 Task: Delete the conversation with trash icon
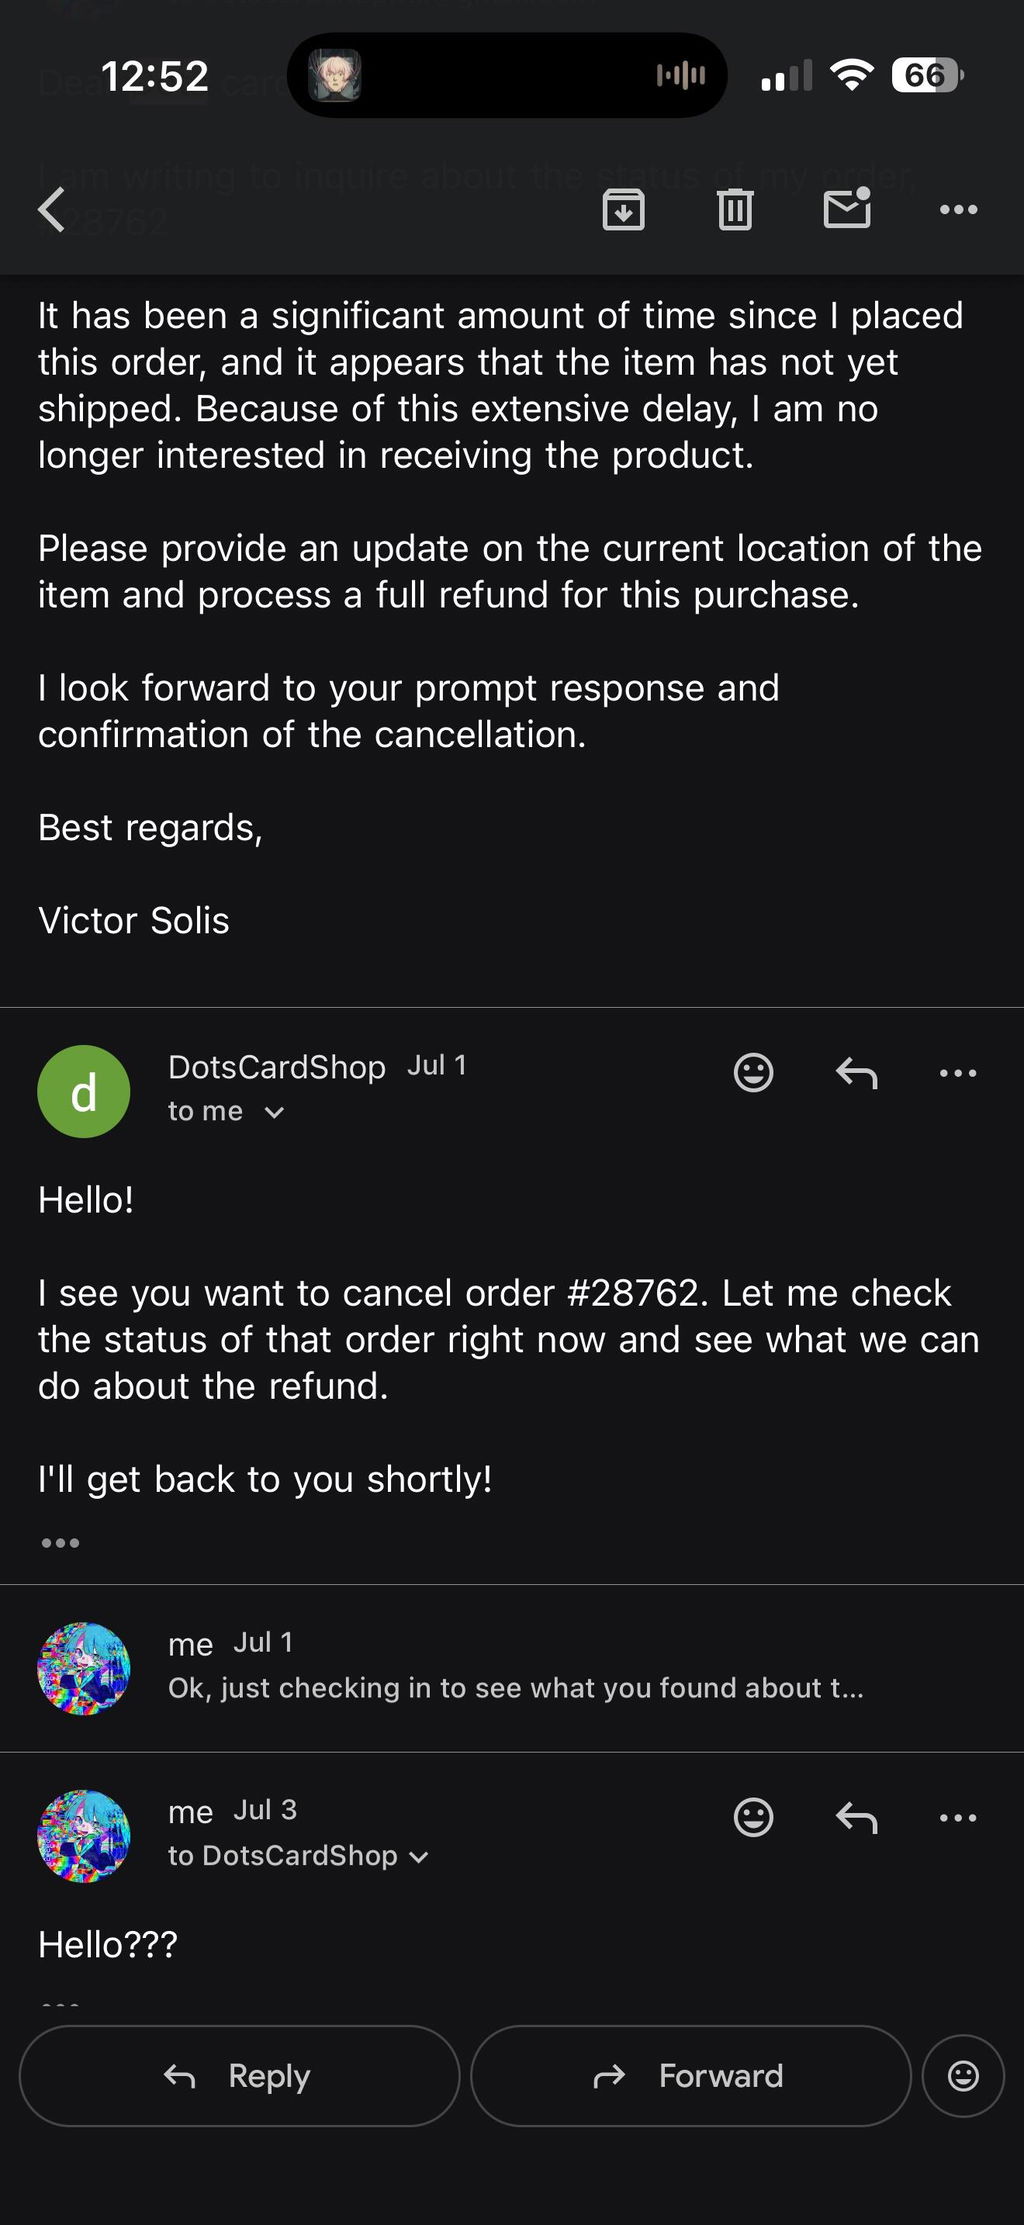[x=735, y=210]
